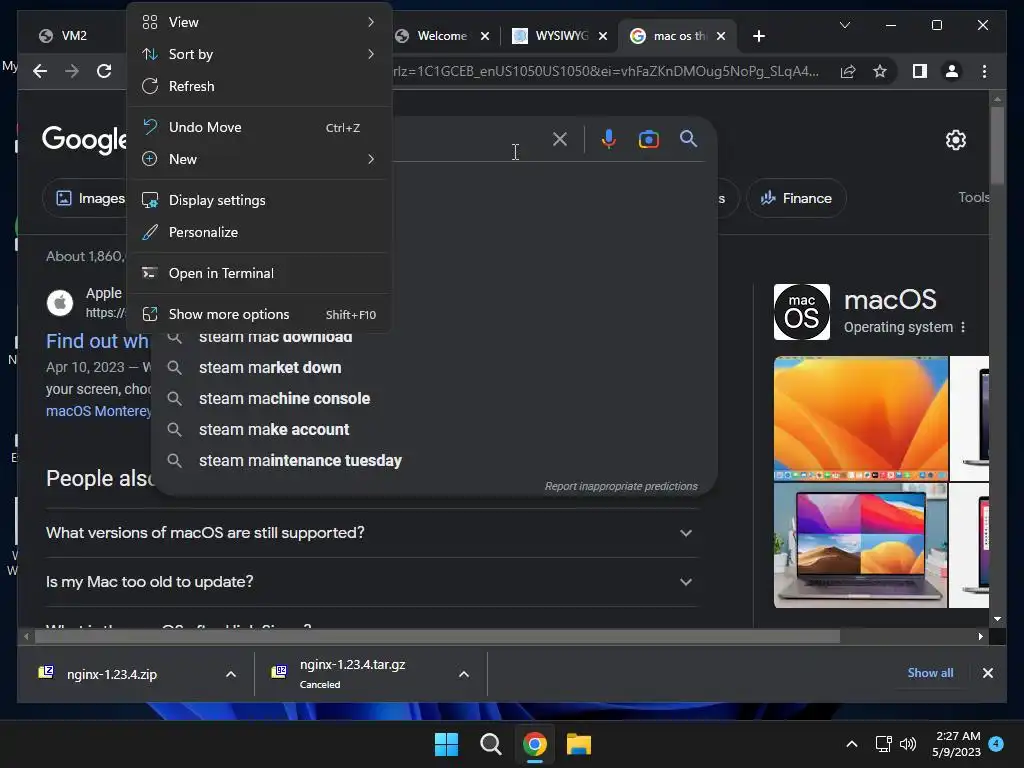This screenshot has width=1024, height=768.
Task: Select suggestion steam maintenance tuesday
Action: [434, 460]
